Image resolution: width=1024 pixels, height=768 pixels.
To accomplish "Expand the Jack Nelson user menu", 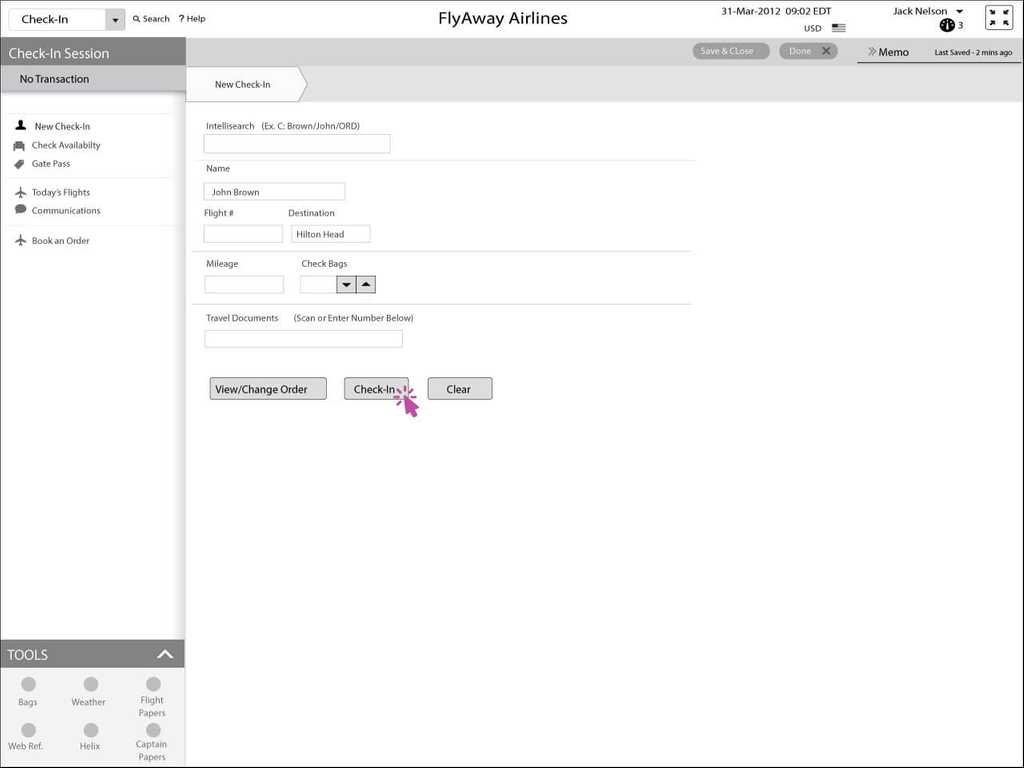I will (959, 12).
